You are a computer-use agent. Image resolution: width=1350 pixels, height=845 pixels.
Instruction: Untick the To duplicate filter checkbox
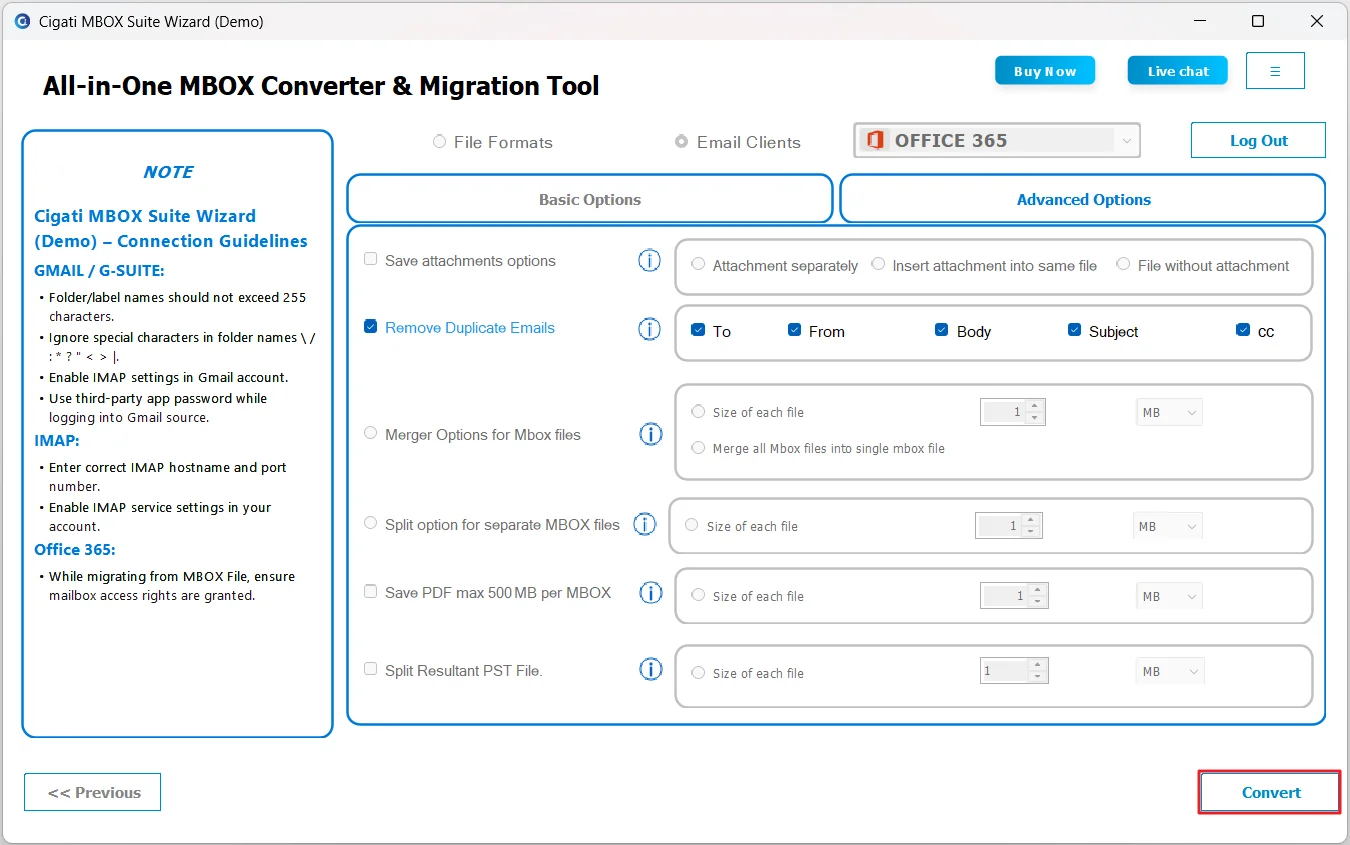click(x=698, y=330)
